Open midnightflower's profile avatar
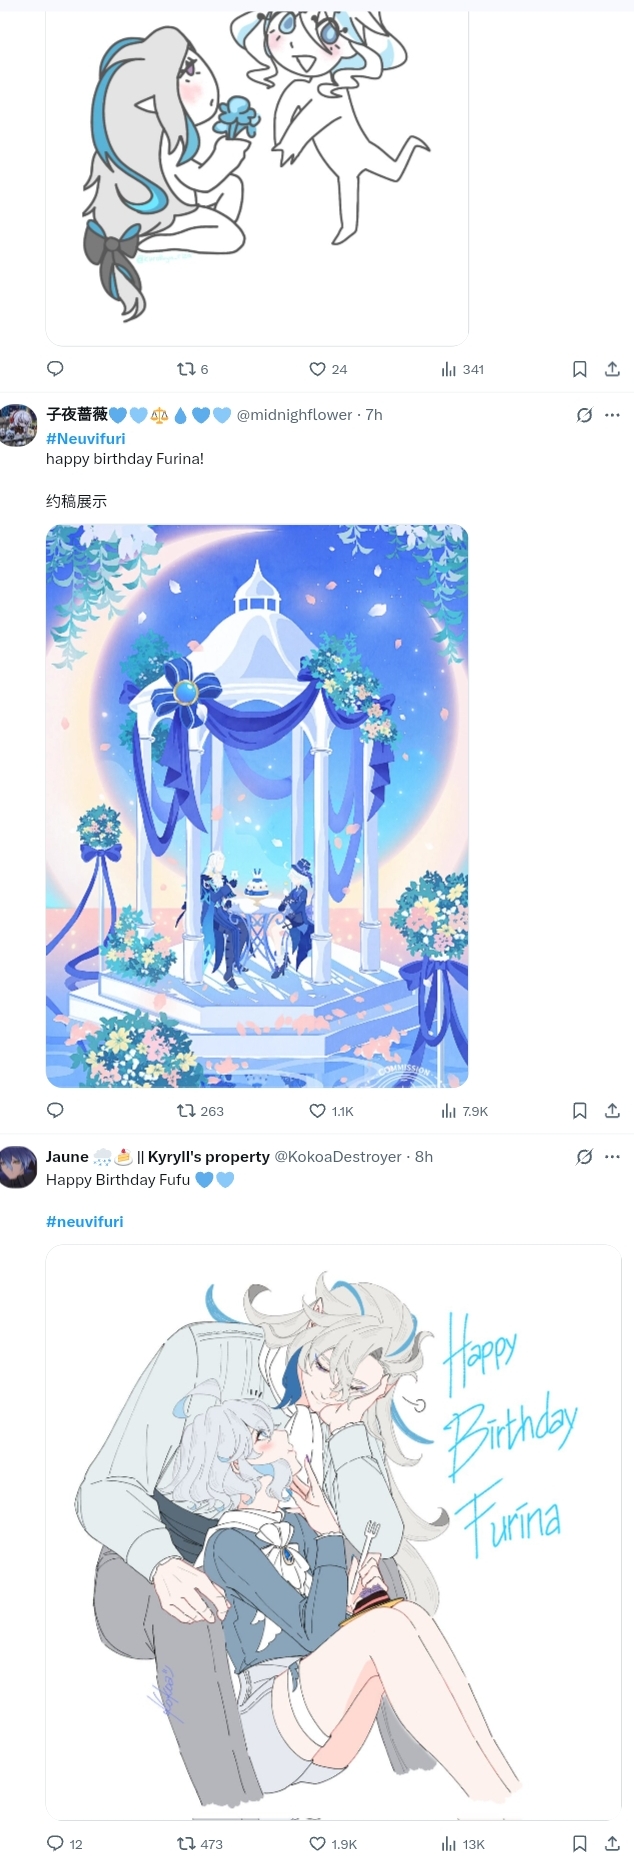Screen dimensions: 634x1863 18,425
